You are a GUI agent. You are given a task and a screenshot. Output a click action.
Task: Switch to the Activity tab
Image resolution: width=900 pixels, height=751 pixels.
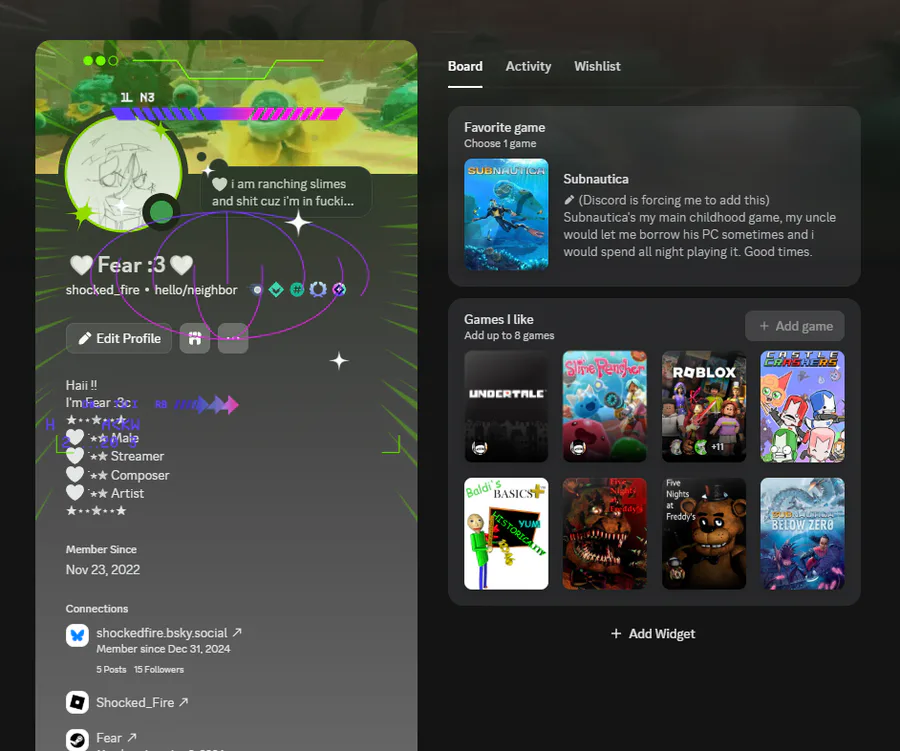click(528, 66)
